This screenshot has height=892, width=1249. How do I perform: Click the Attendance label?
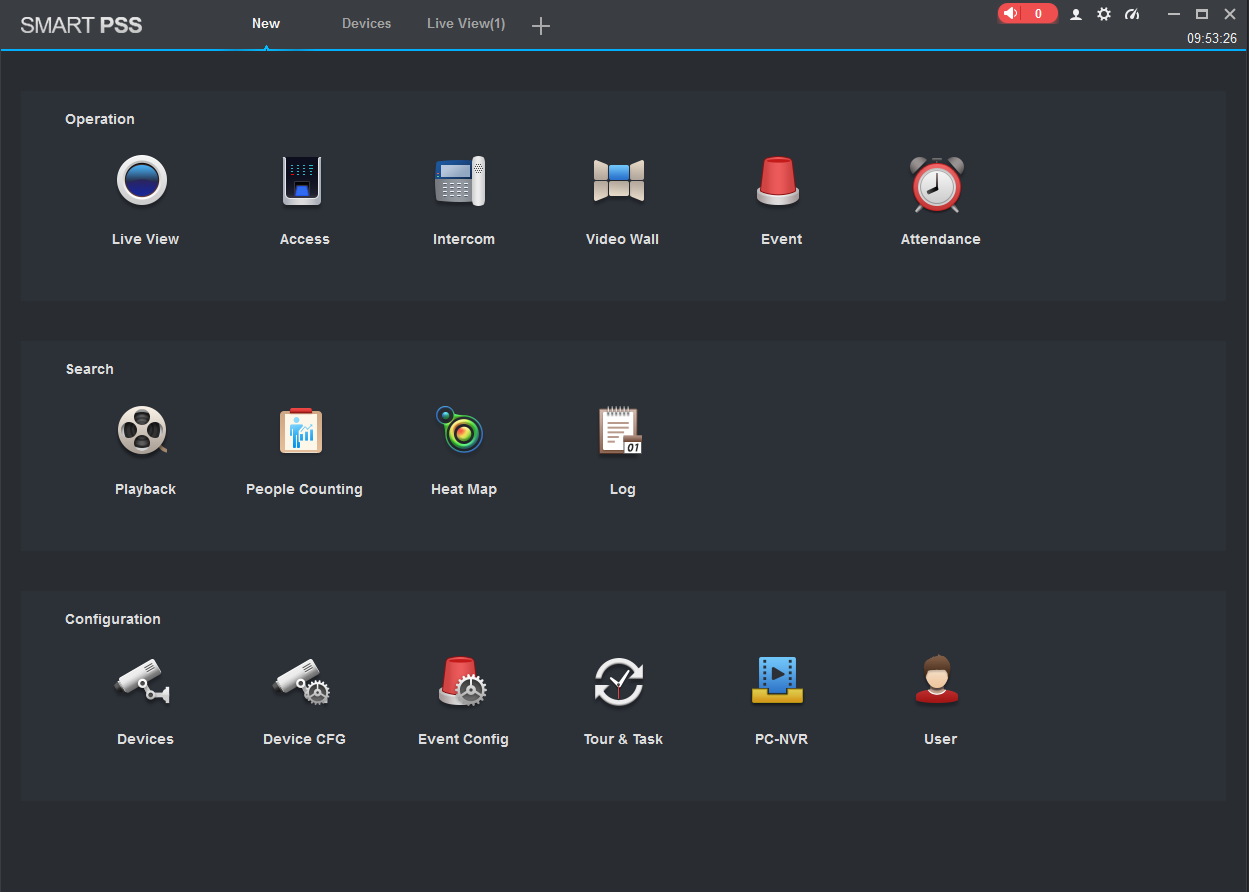[x=940, y=239]
